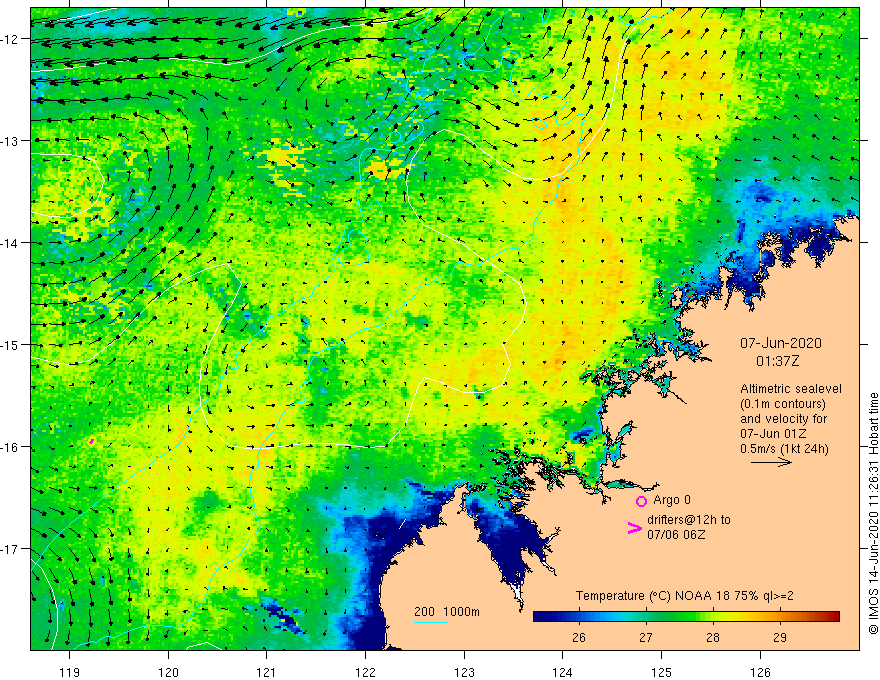
Task: Click longitude axis label 121
Action: [x=267, y=672]
